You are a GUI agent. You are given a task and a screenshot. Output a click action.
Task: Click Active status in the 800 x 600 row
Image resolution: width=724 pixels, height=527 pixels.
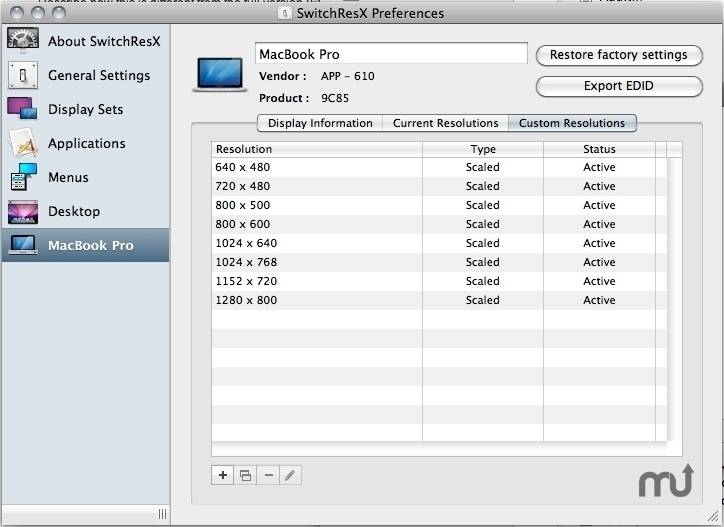[599, 224]
